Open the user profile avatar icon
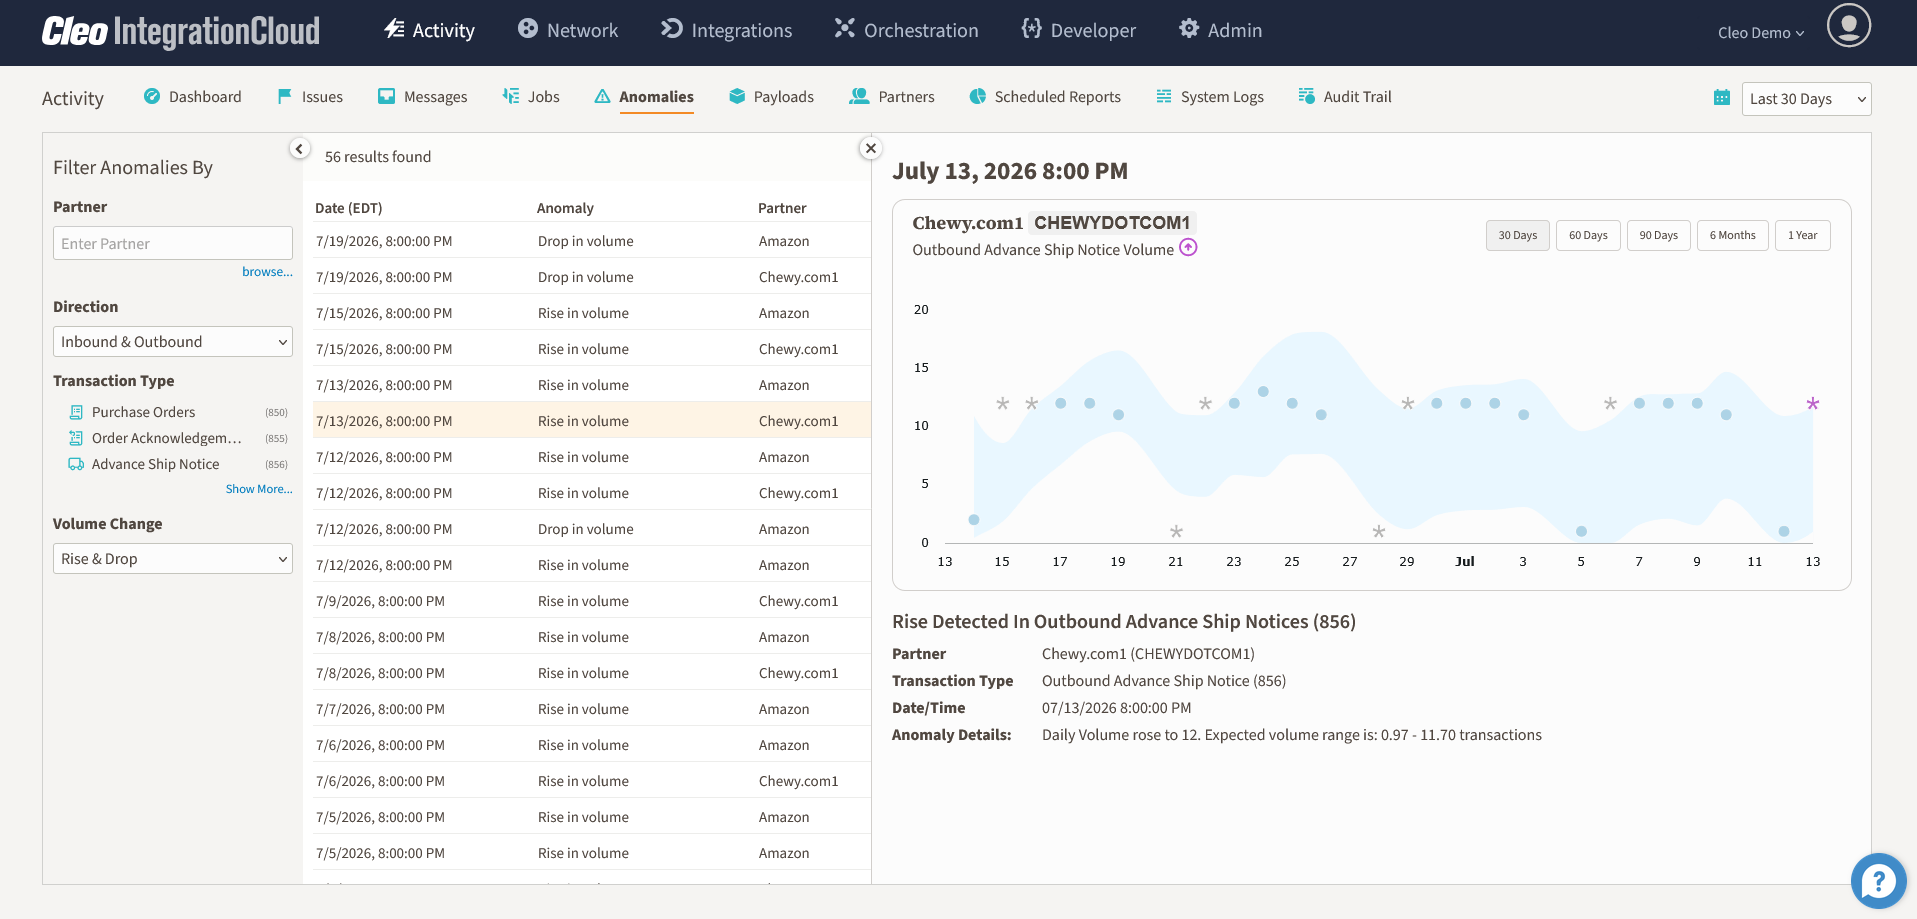The width and height of the screenshot is (1917, 919). point(1848,25)
